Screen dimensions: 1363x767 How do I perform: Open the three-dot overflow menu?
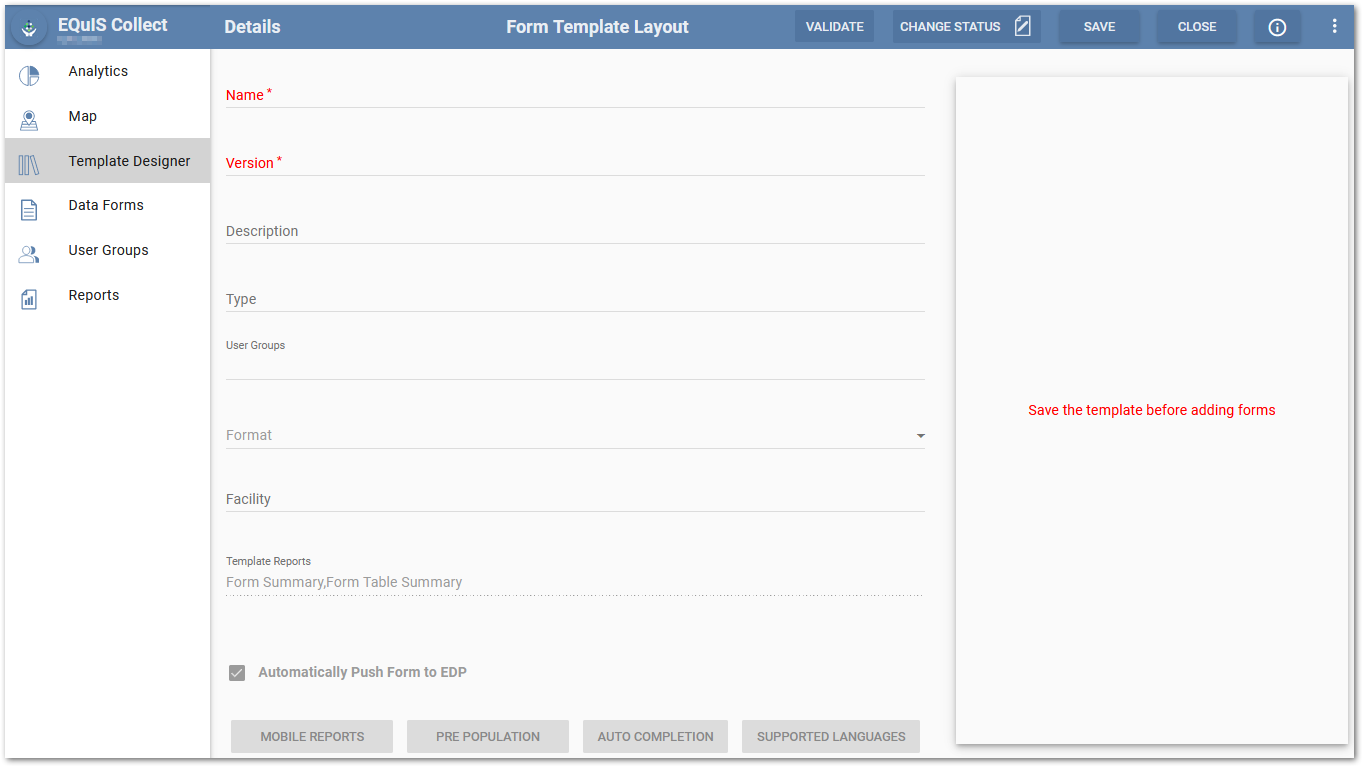1335,27
